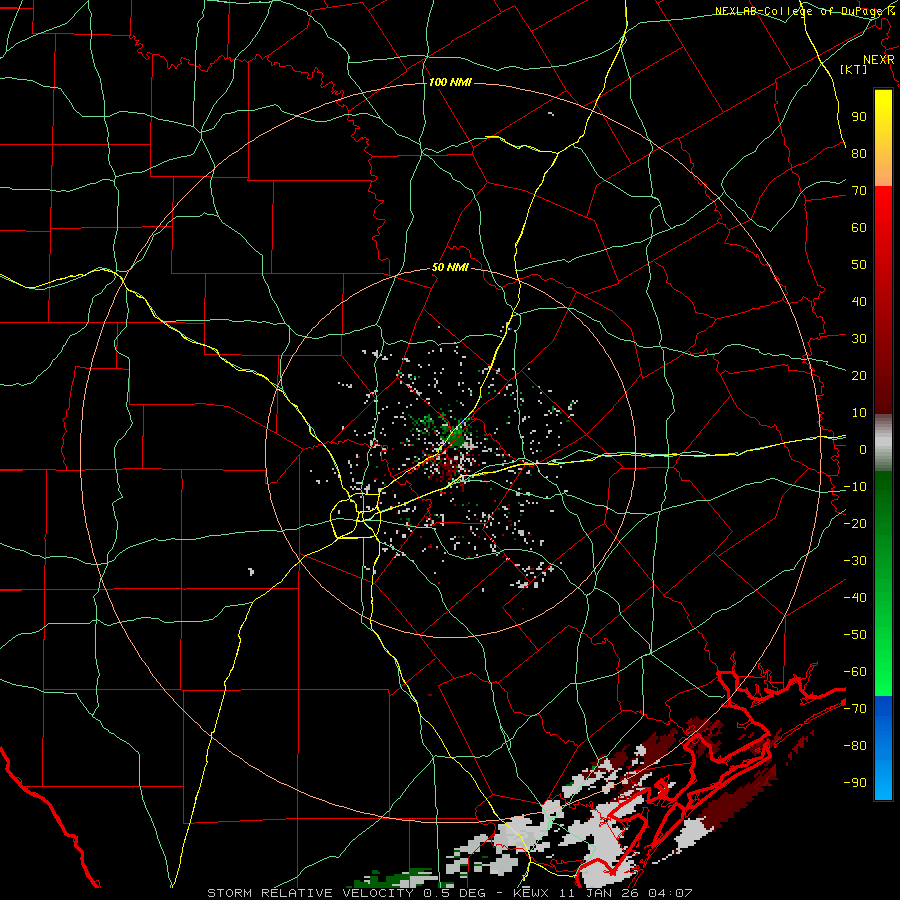
Task: Click the 10 value on velocity scale
Action: click(x=859, y=413)
